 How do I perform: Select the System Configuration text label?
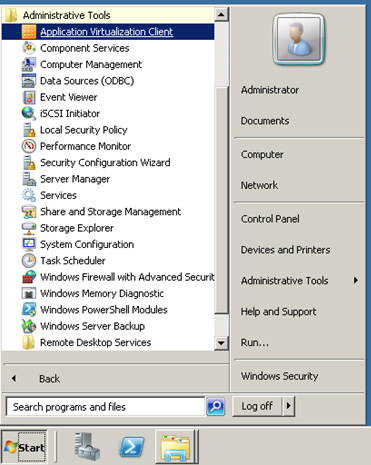tap(87, 244)
